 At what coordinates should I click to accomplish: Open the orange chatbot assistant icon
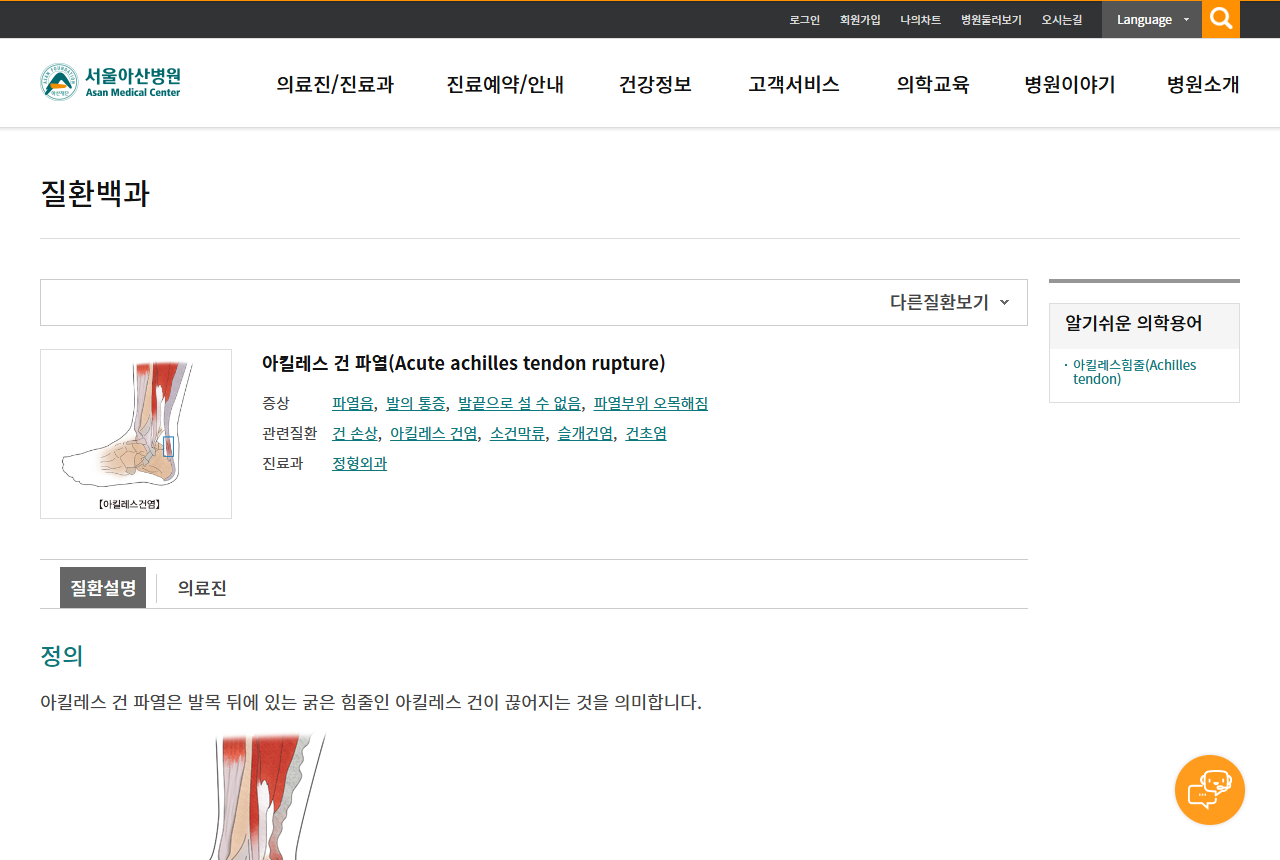[1210, 790]
